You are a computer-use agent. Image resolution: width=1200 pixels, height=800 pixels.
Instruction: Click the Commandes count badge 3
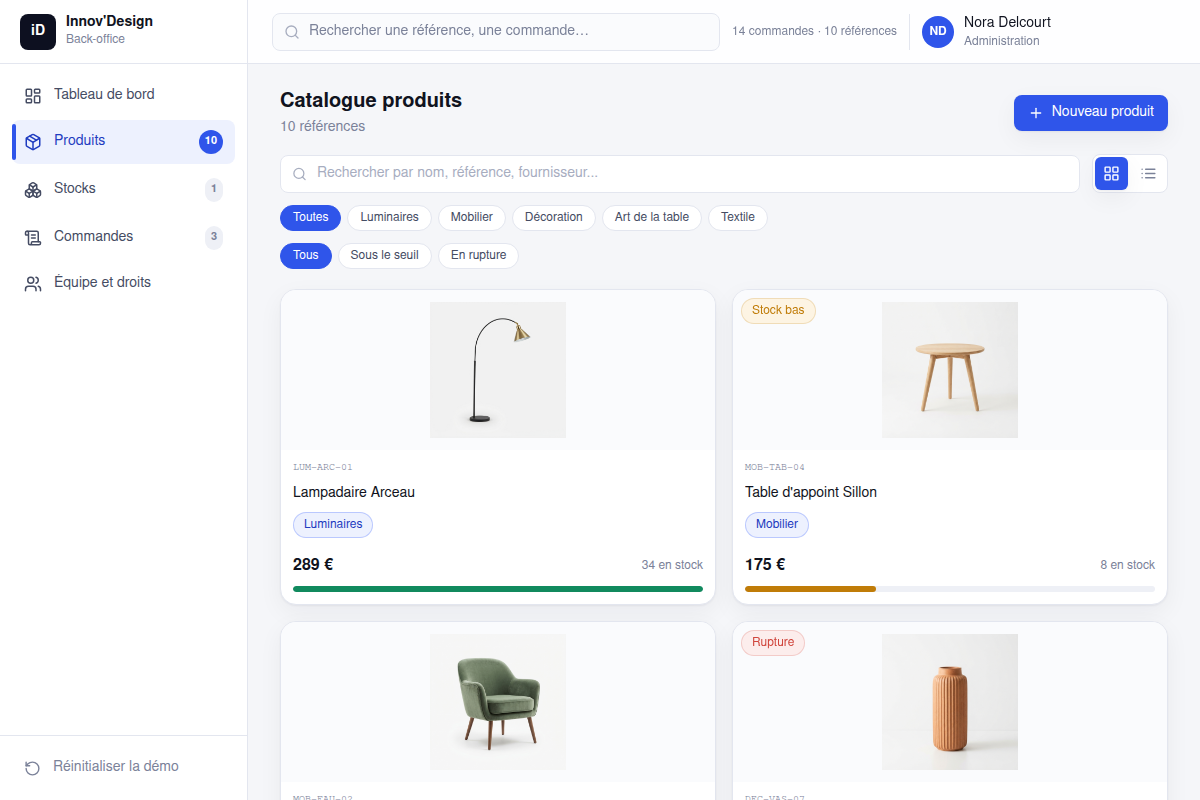[213, 237]
